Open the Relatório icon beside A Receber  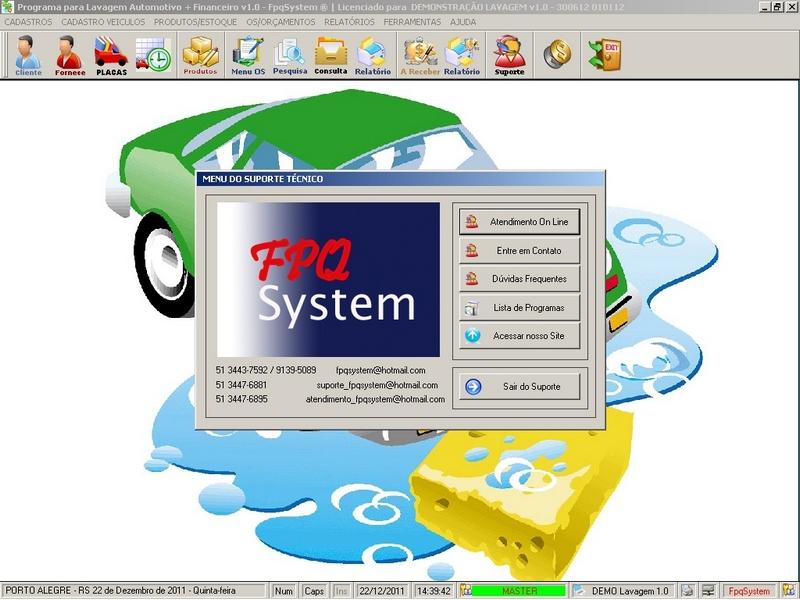coord(462,56)
